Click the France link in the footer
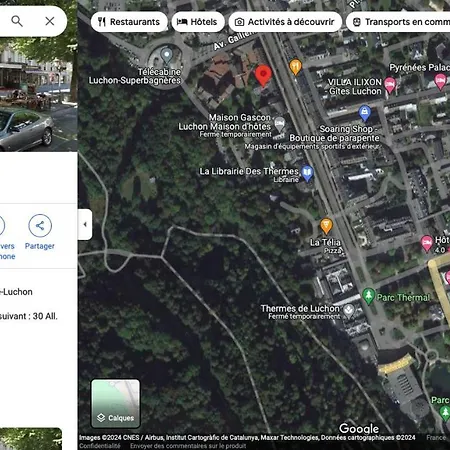450x450 pixels. pos(436,437)
